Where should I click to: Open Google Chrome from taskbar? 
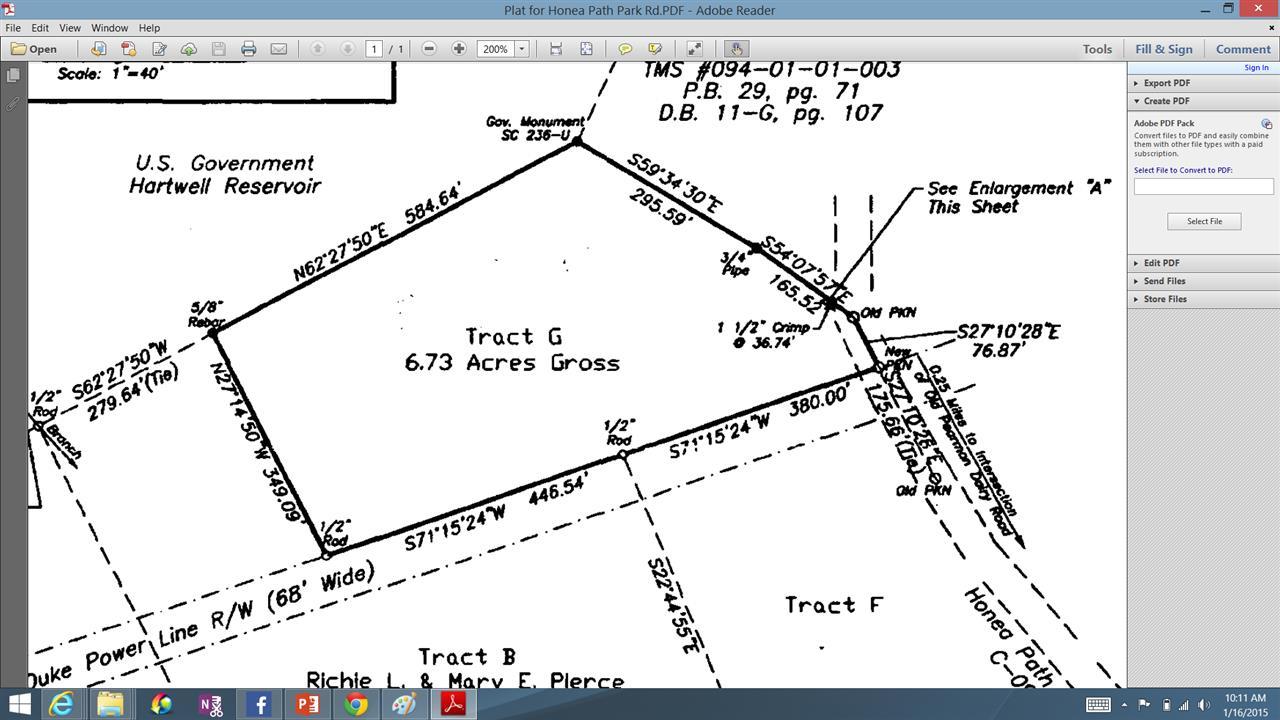(355, 704)
